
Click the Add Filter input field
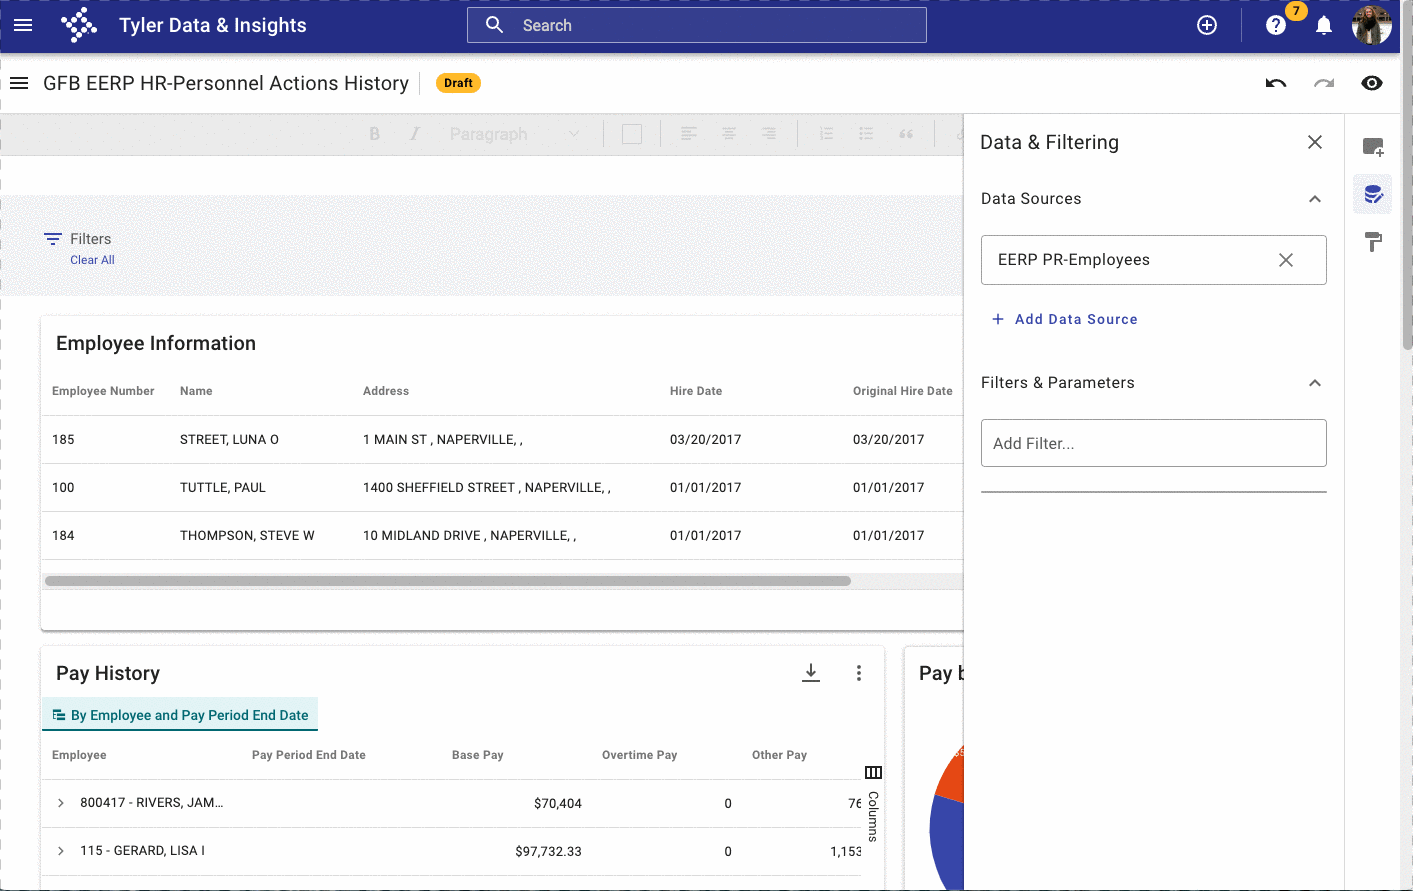[1154, 443]
